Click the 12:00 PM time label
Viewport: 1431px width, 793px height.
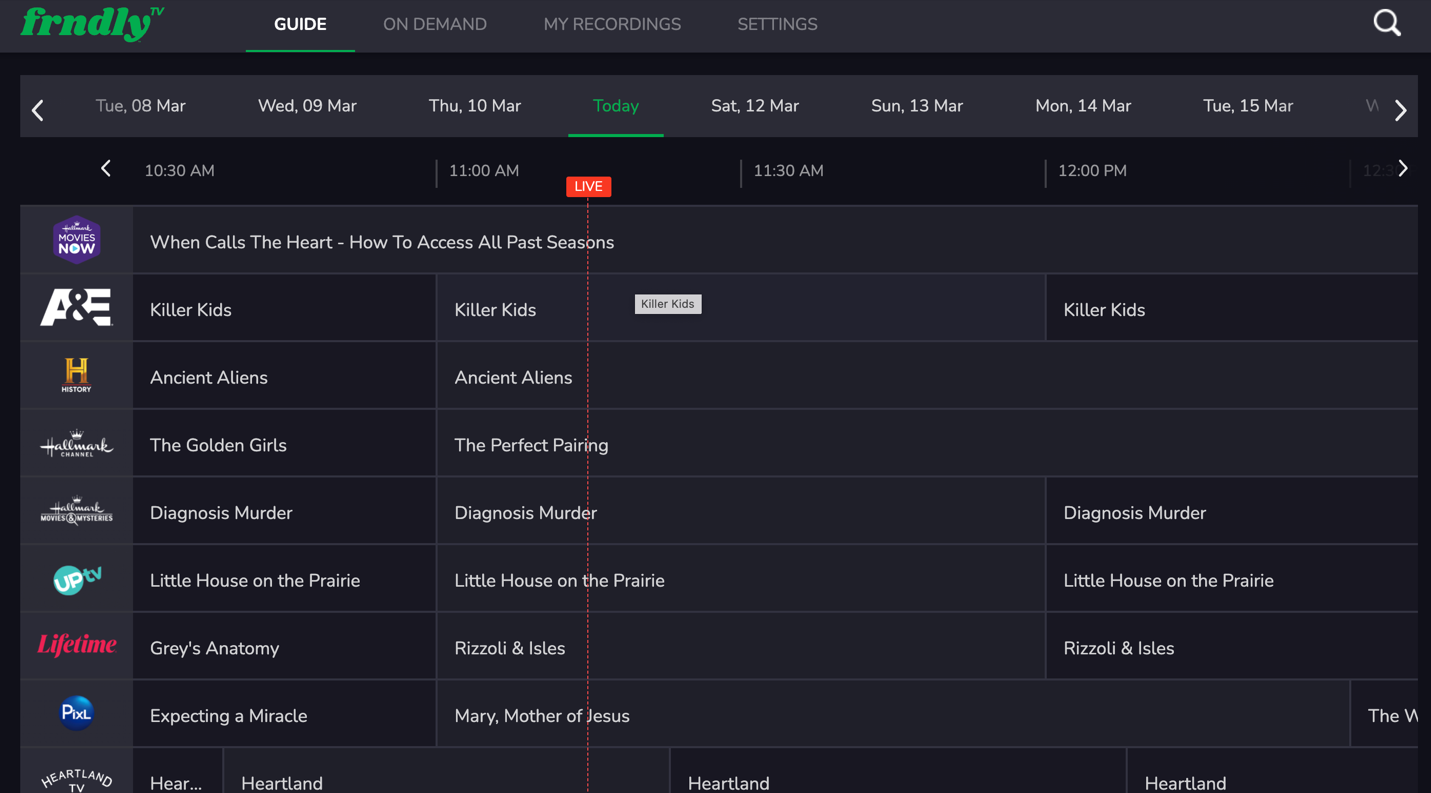coord(1092,171)
